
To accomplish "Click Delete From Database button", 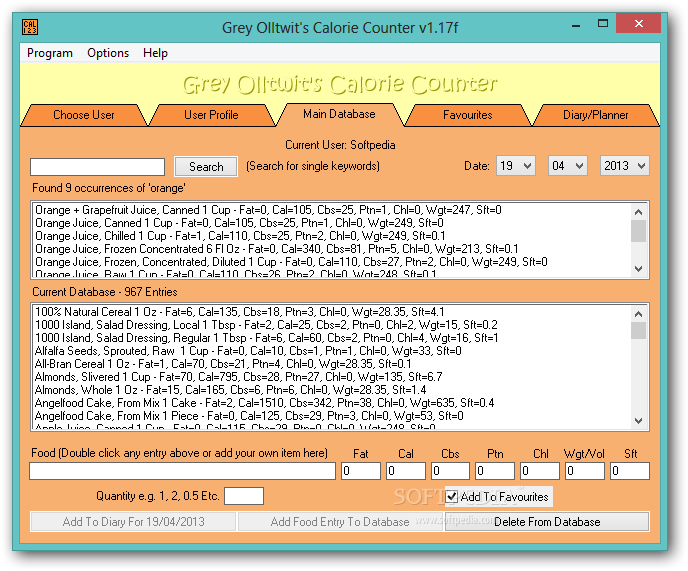I will (x=547, y=521).
